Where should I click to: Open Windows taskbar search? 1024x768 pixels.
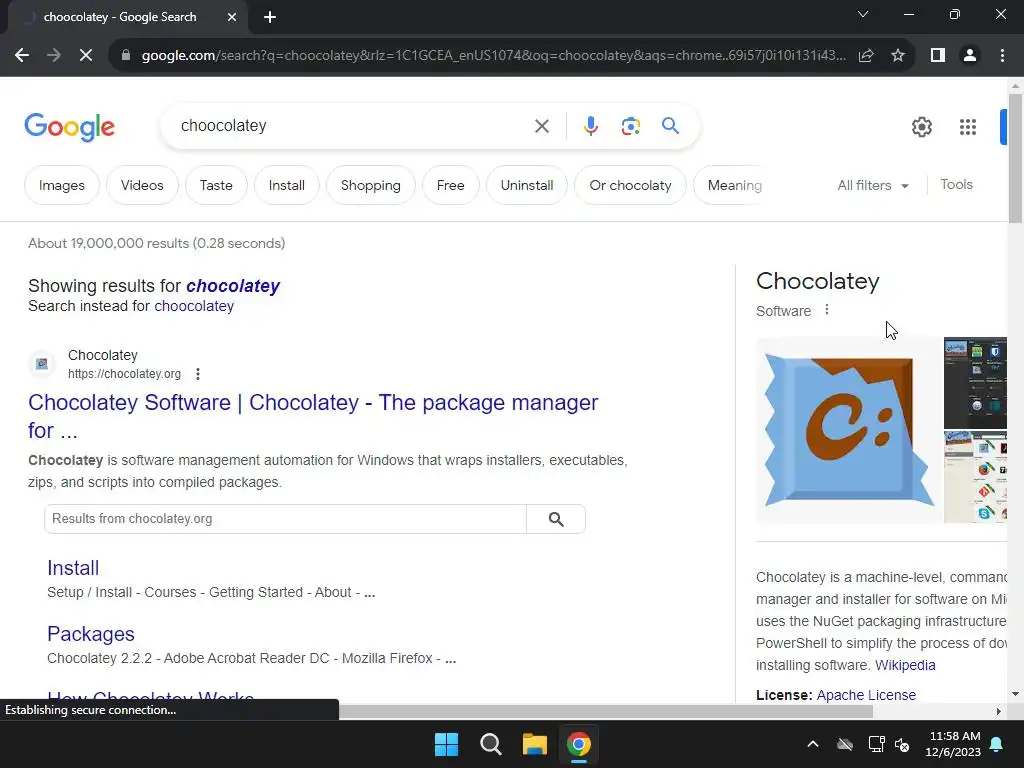pos(490,744)
